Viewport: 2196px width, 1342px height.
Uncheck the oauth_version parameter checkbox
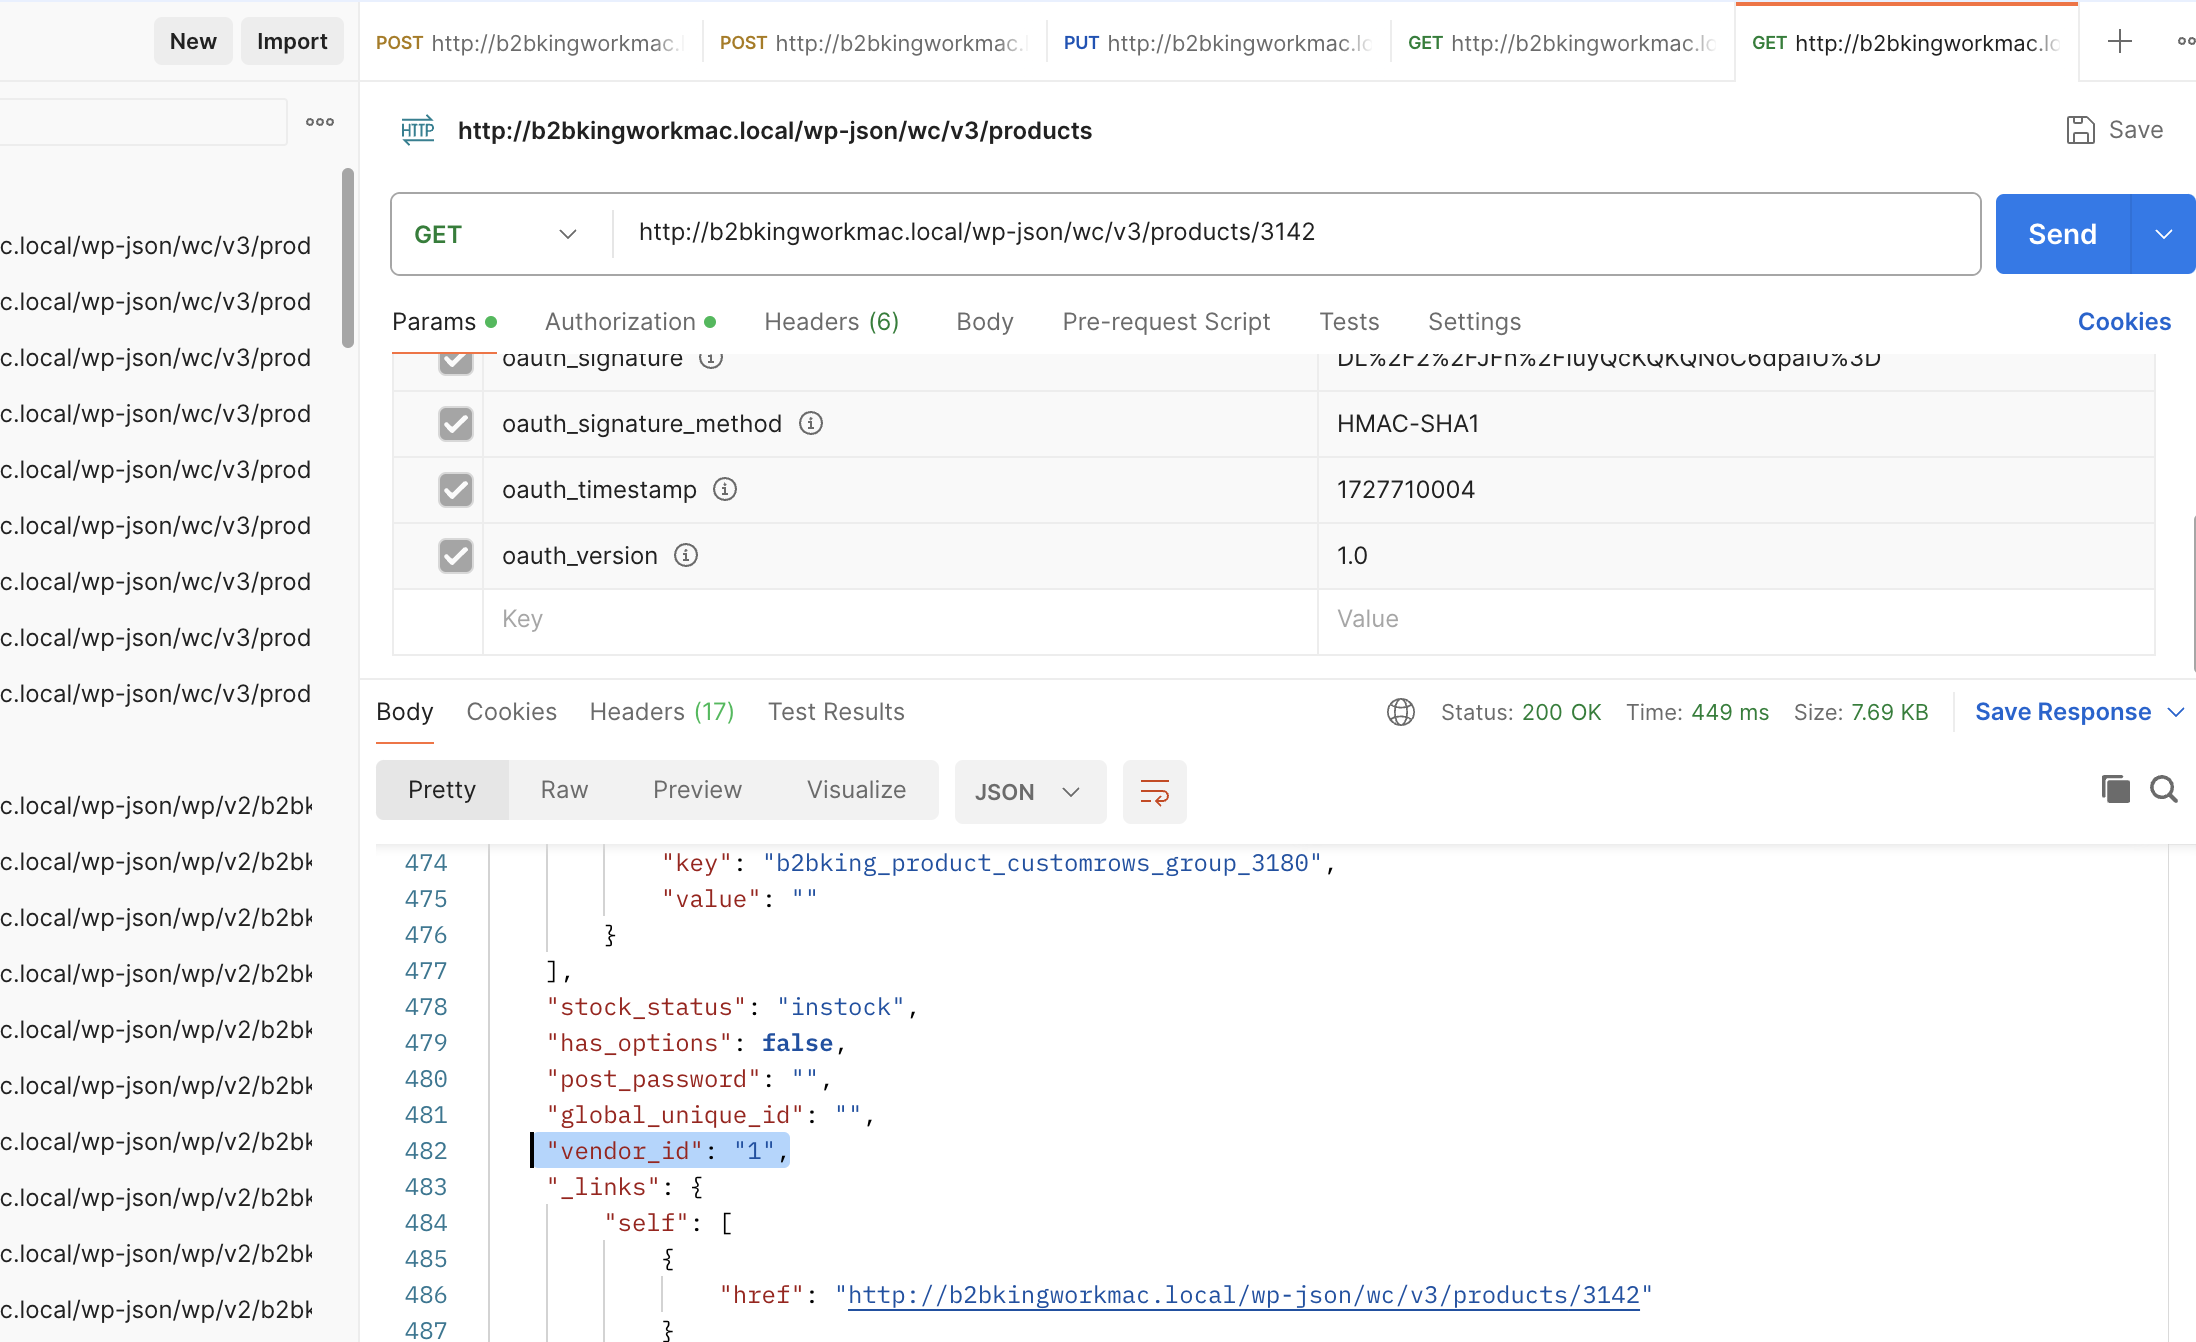click(456, 556)
